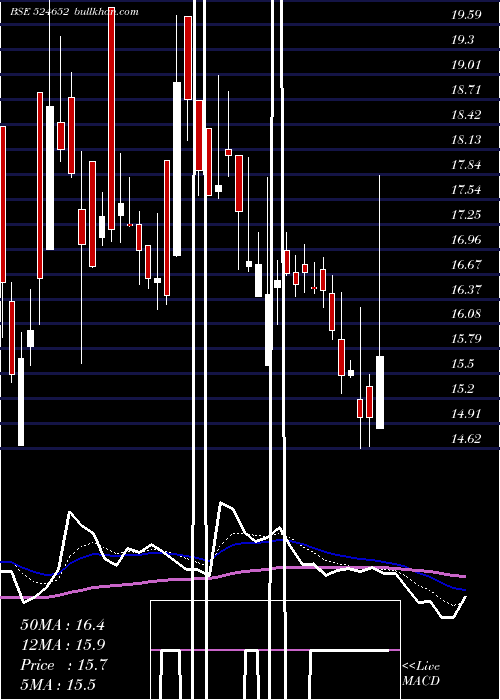The image size is (500, 700).
Task: Click the '<<Live MACD' label
Action: click(421, 674)
